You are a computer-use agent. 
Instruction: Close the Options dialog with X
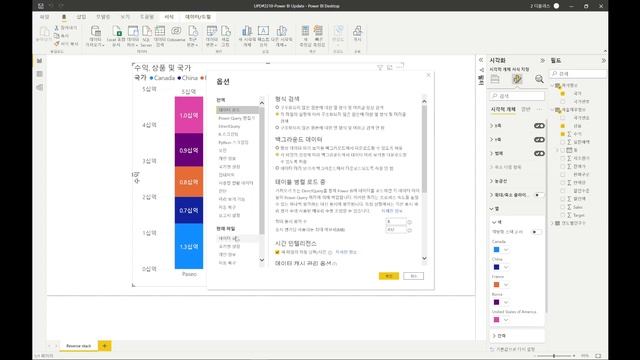point(429,75)
